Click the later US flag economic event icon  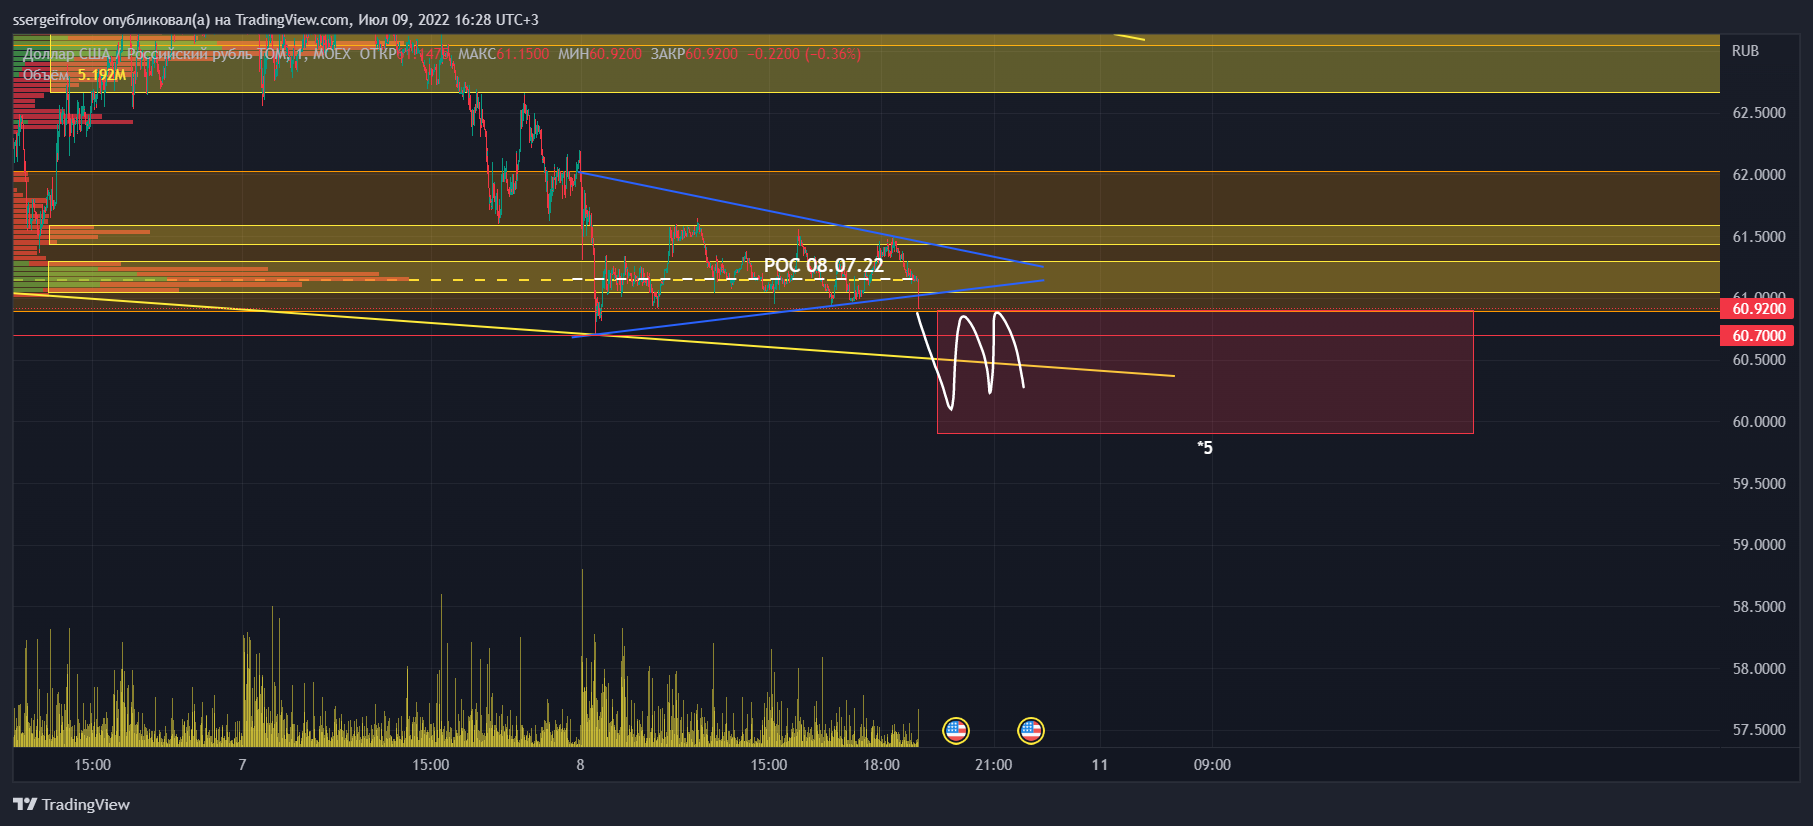point(1030,731)
